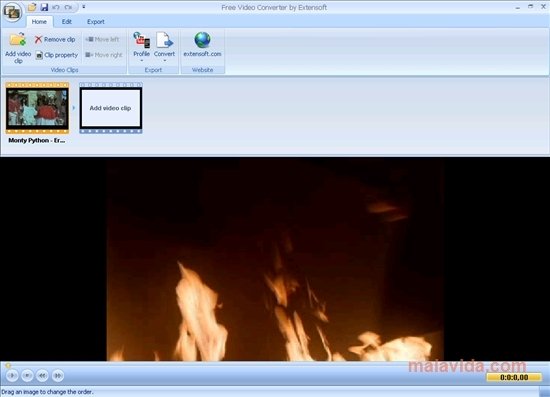Screen dimensions: 550x397
Task: Click the 0:0:0,00 time counter
Action: (514, 377)
